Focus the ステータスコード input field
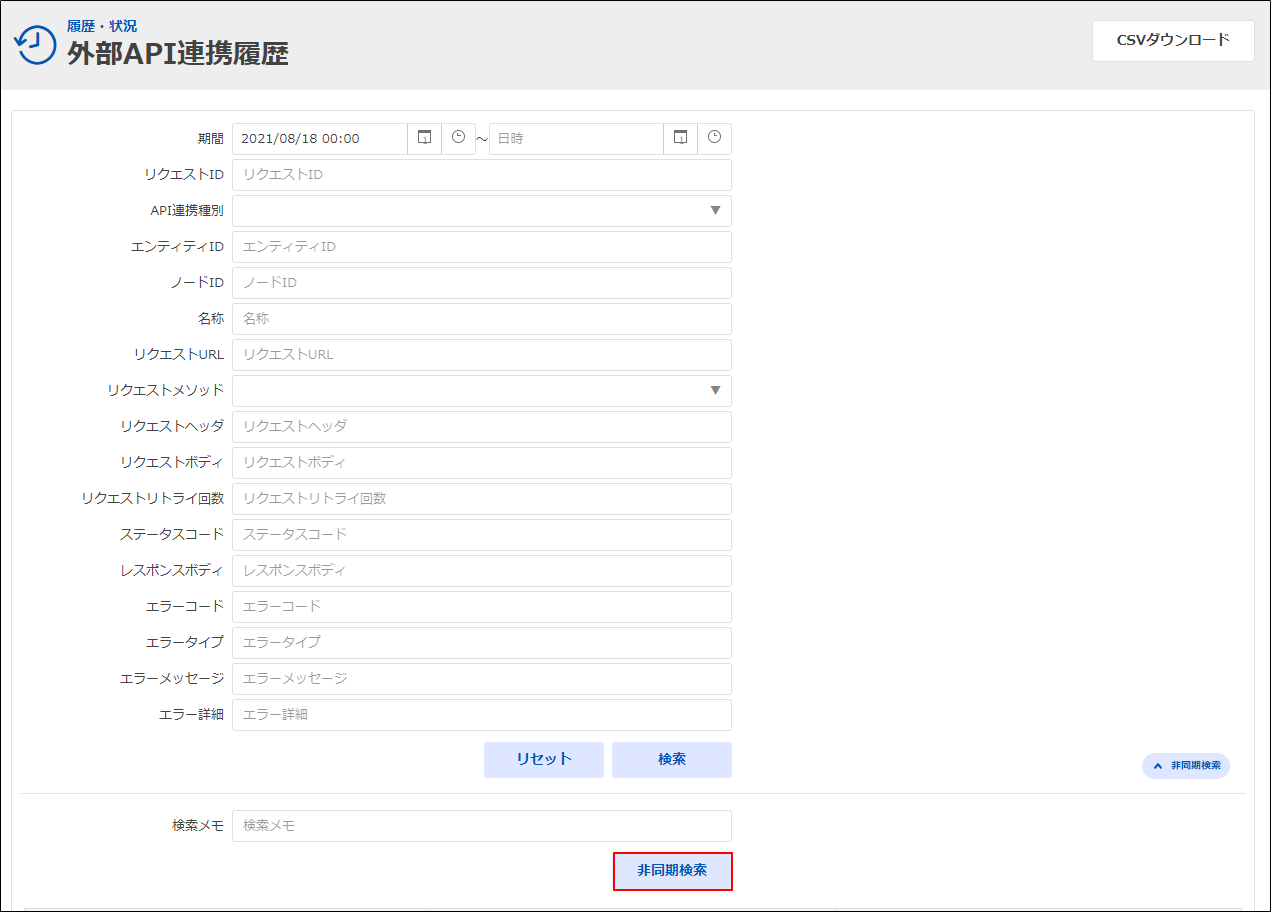The image size is (1271, 912). (x=482, y=535)
